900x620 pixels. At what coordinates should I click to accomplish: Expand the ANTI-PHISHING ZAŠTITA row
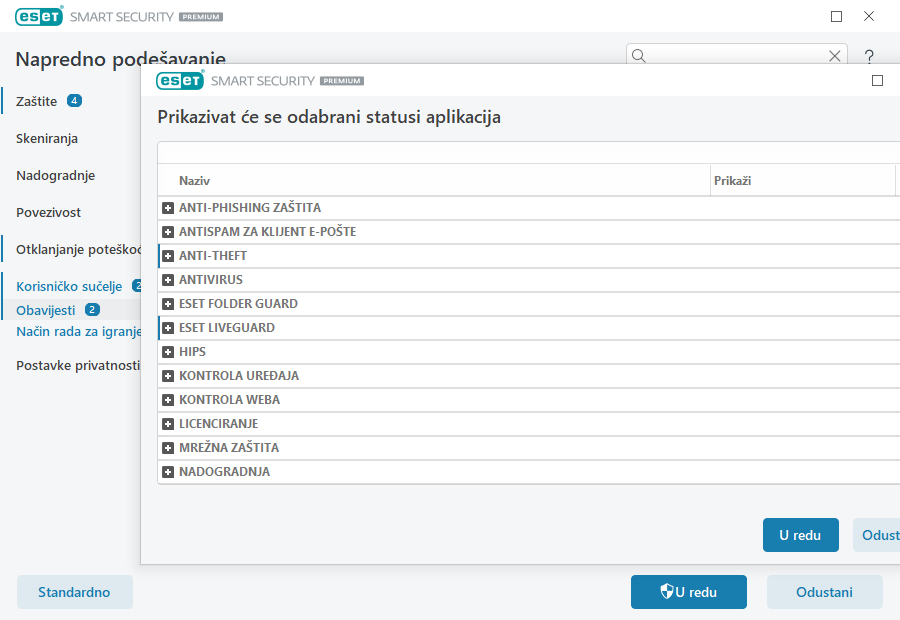tap(168, 208)
